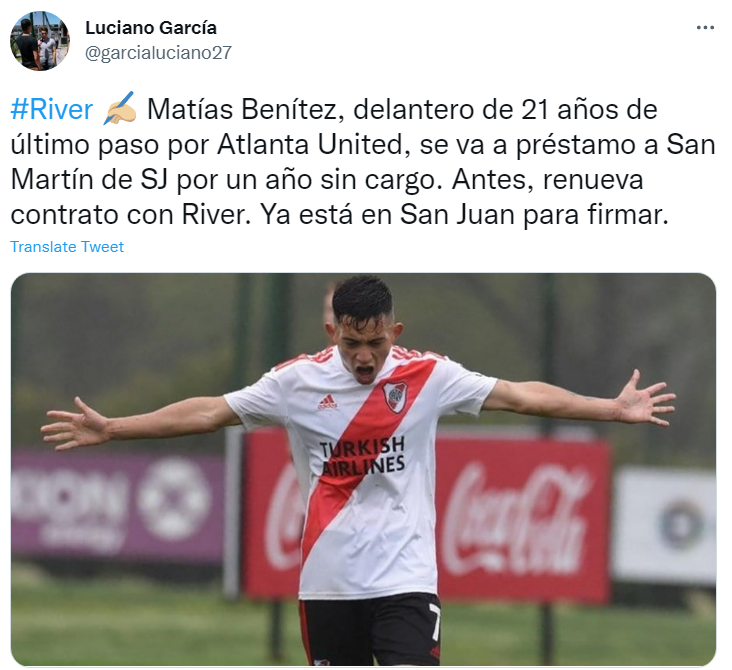Click the Luciano García display name
The image size is (732, 670).
151,28
